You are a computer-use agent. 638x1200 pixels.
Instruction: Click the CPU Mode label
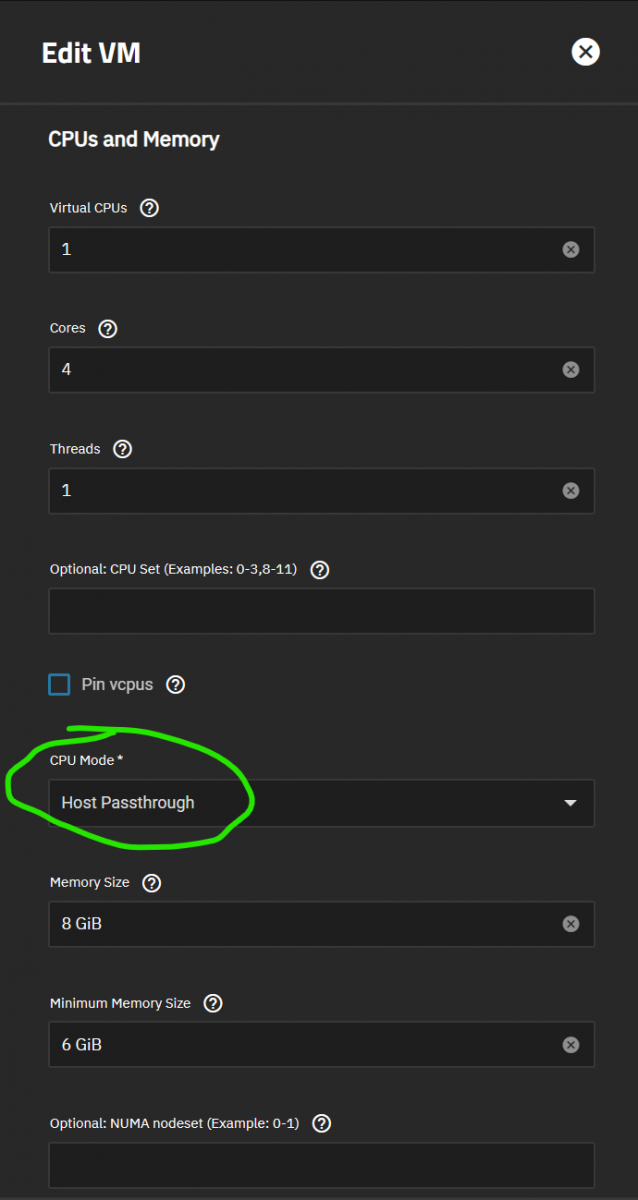point(87,761)
